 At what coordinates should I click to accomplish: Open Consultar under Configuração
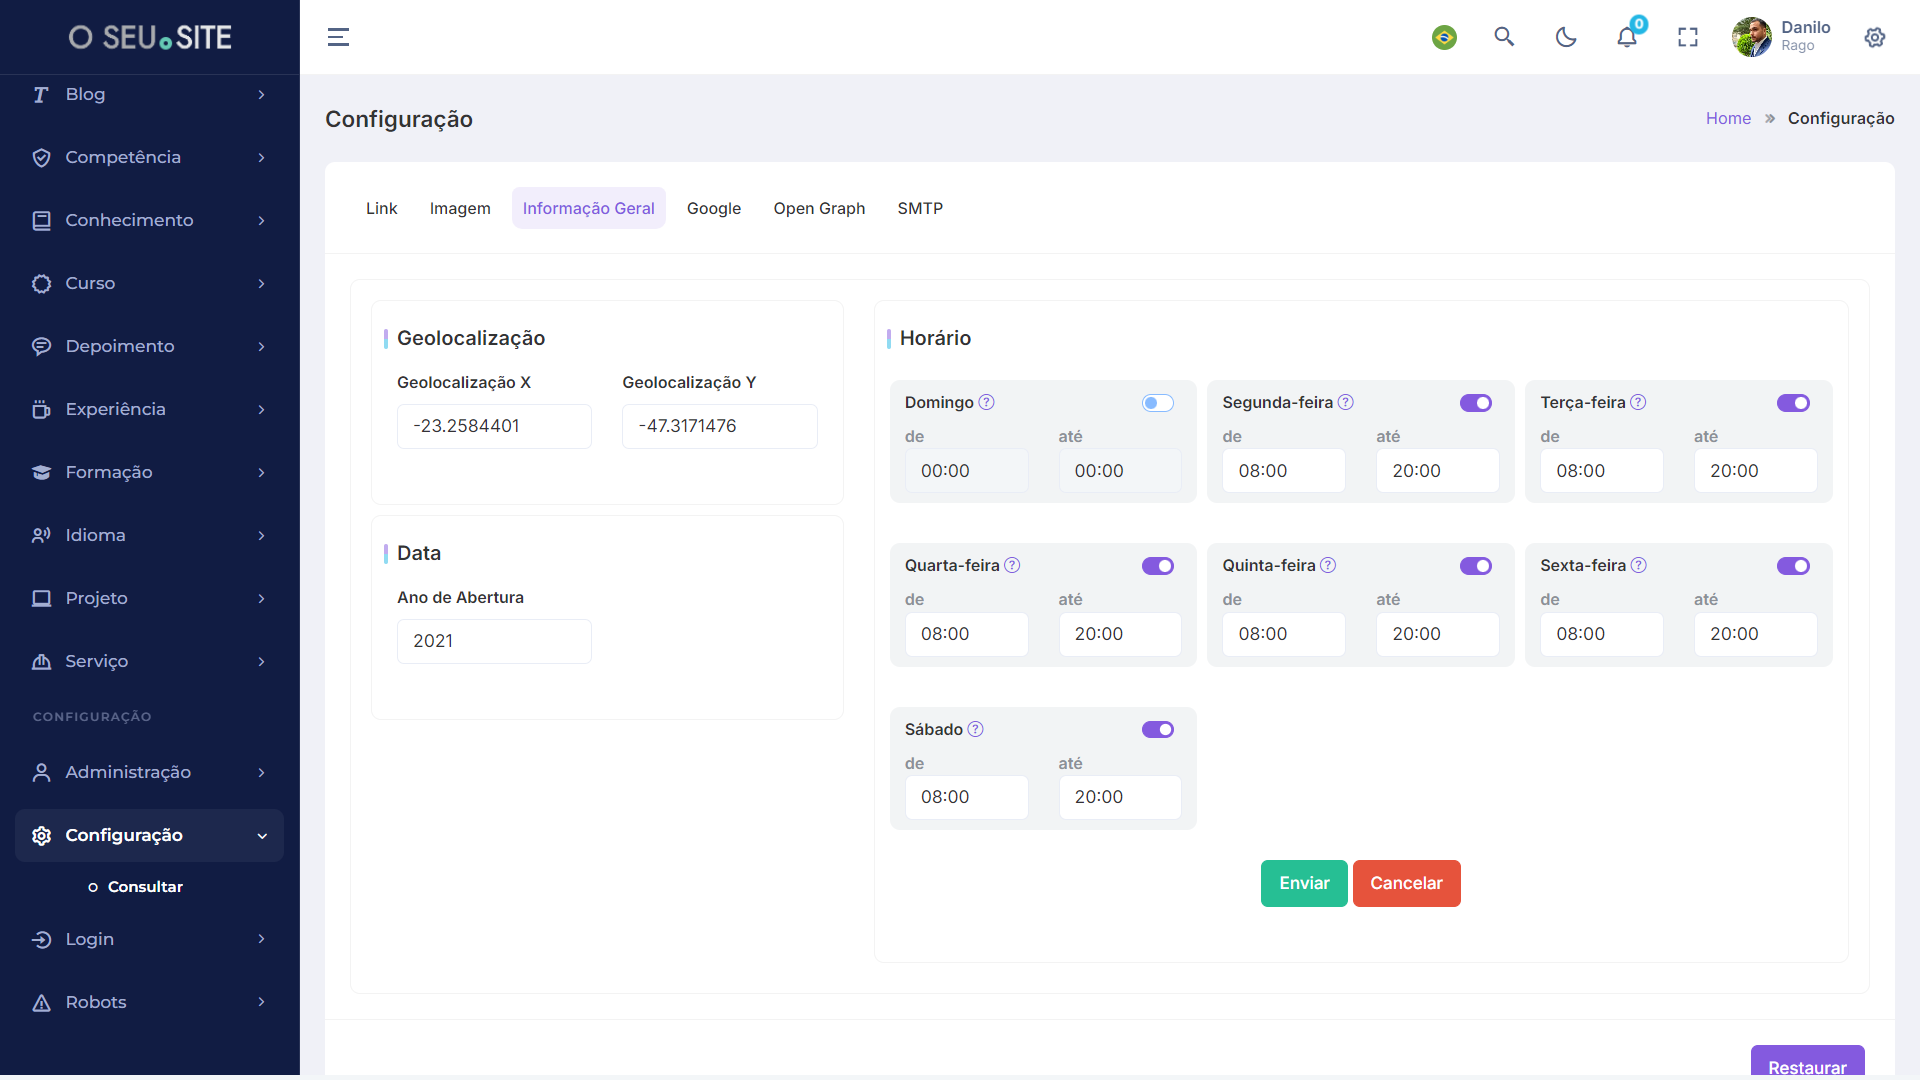tap(145, 887)
